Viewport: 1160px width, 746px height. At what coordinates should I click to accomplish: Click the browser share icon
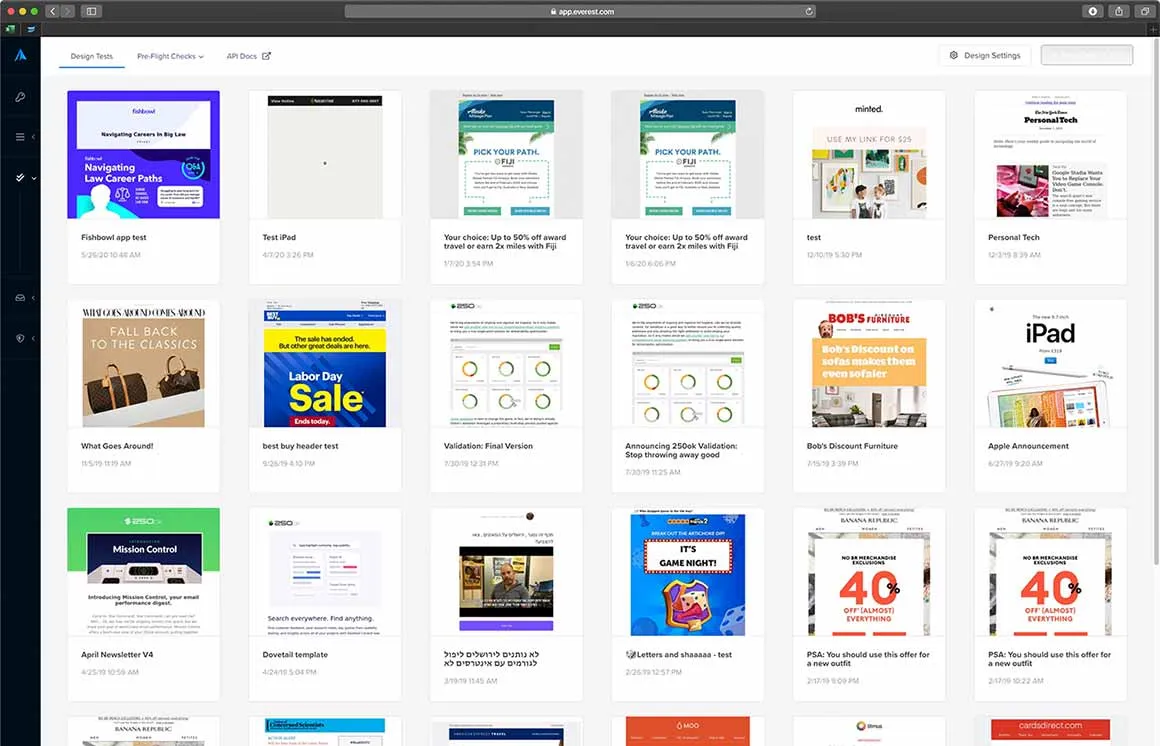(1119, 11)
